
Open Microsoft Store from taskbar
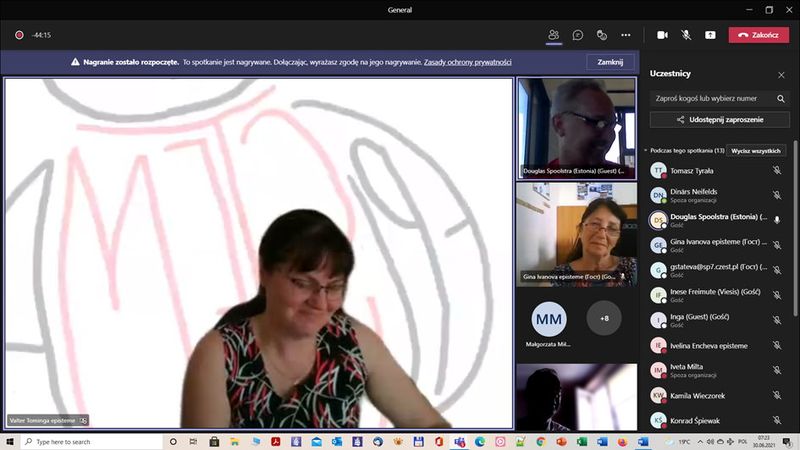(x=214, y=441)
